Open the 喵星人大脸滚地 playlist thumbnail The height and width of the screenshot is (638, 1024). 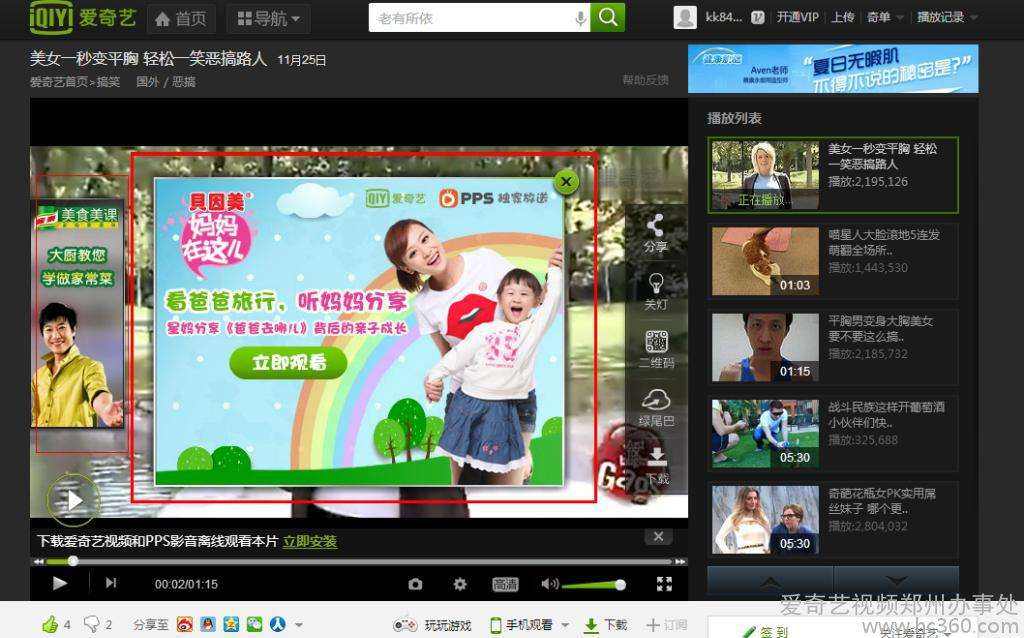pyautogui.click(x=765, y=261)
